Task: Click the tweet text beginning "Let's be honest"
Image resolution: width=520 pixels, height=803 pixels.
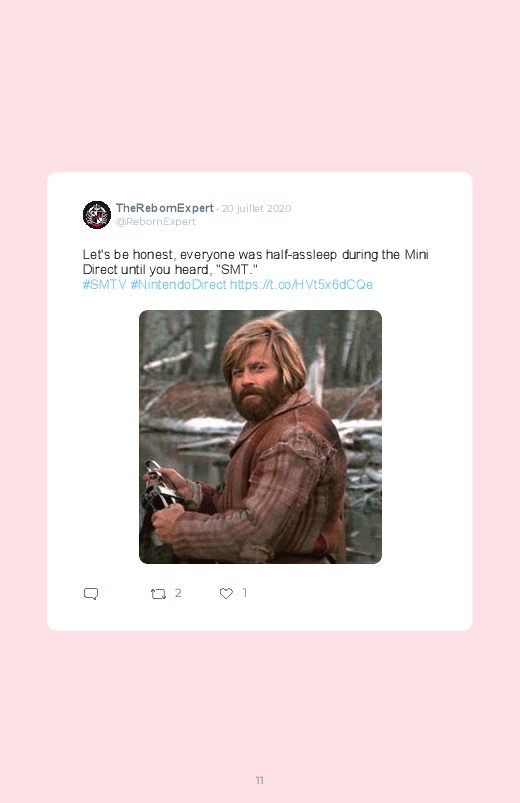Action: 256,262
